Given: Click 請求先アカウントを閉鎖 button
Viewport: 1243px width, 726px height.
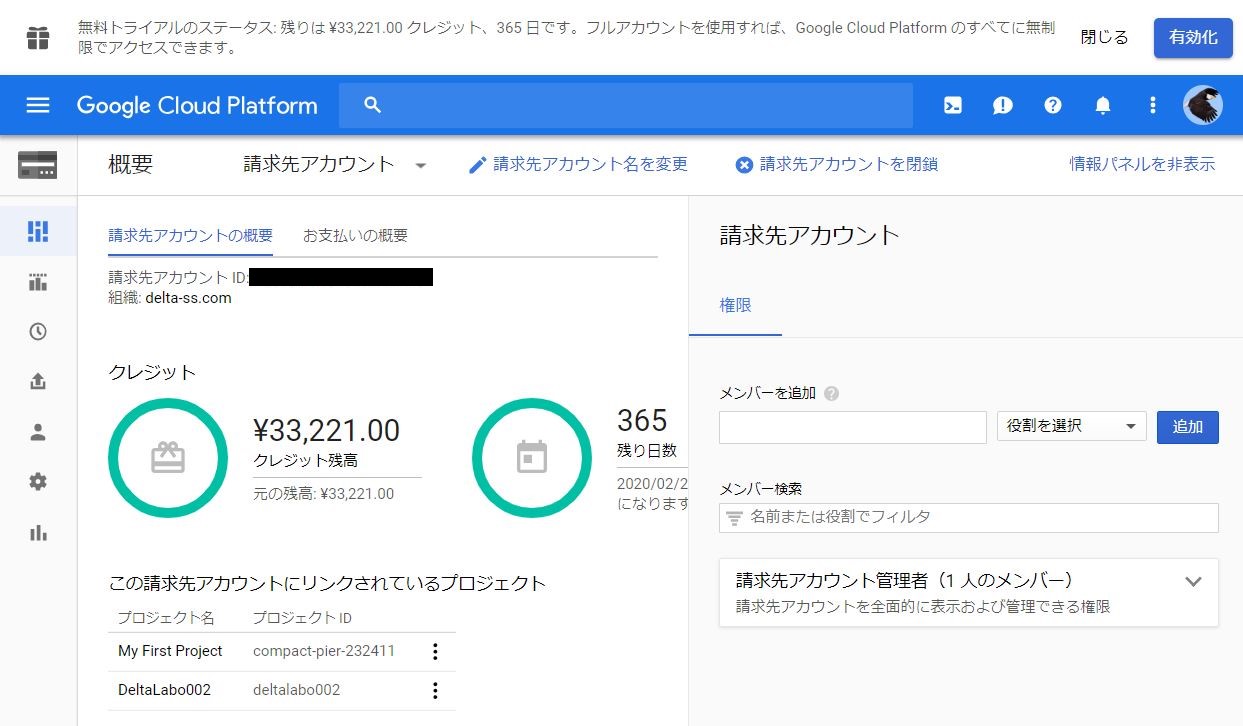Looking at the screenshot, I should tap(836, 164).
